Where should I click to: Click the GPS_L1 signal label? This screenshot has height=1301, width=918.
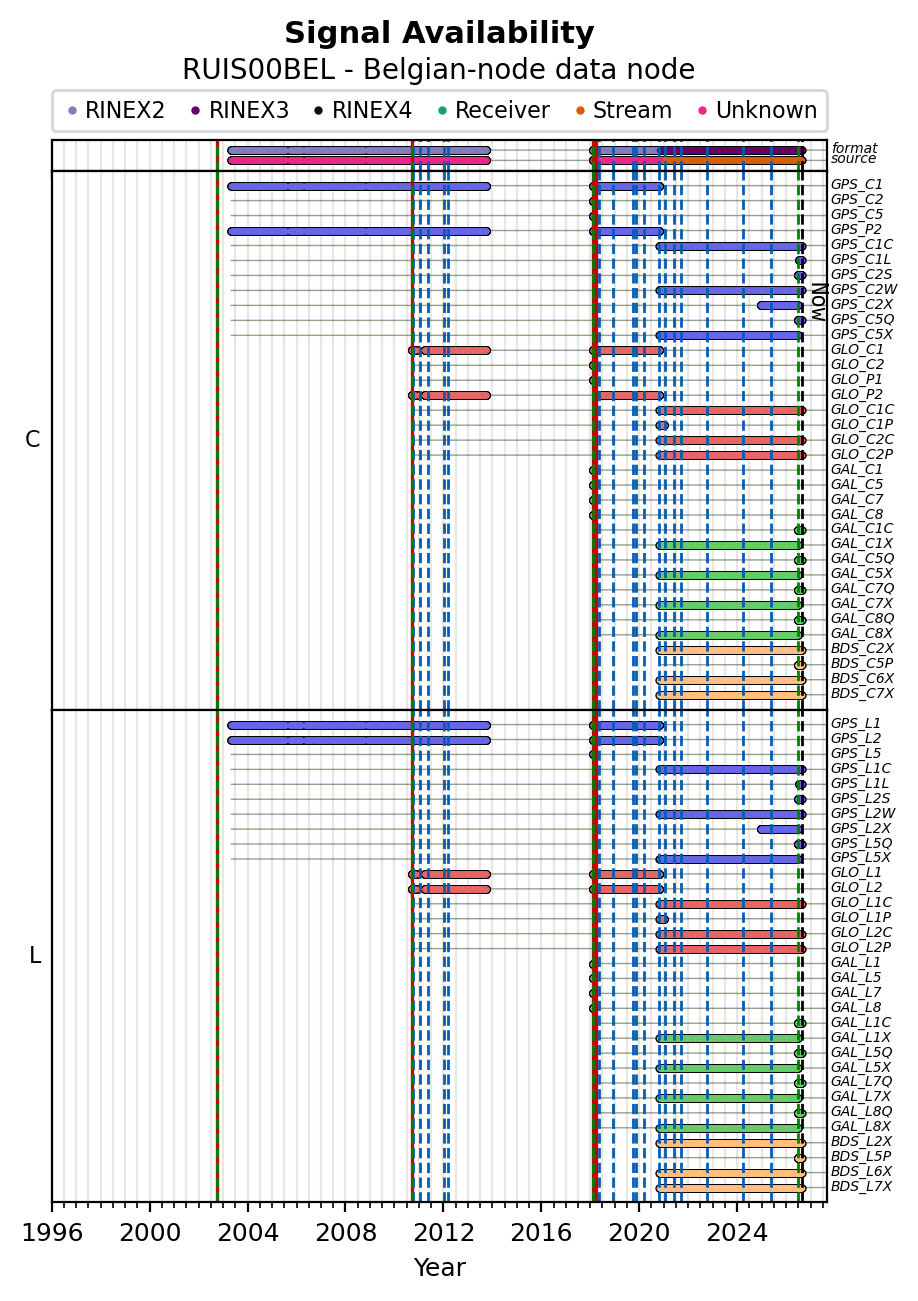[x=856, y=724]
